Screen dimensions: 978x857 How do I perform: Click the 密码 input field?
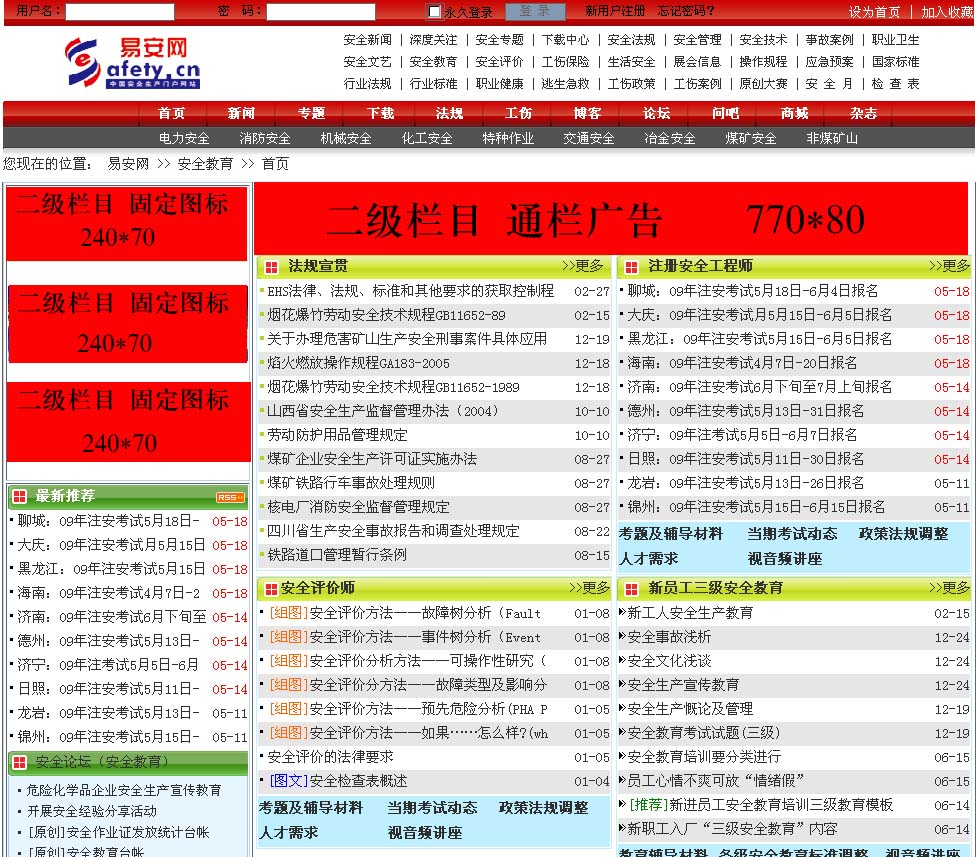[321, 11]
